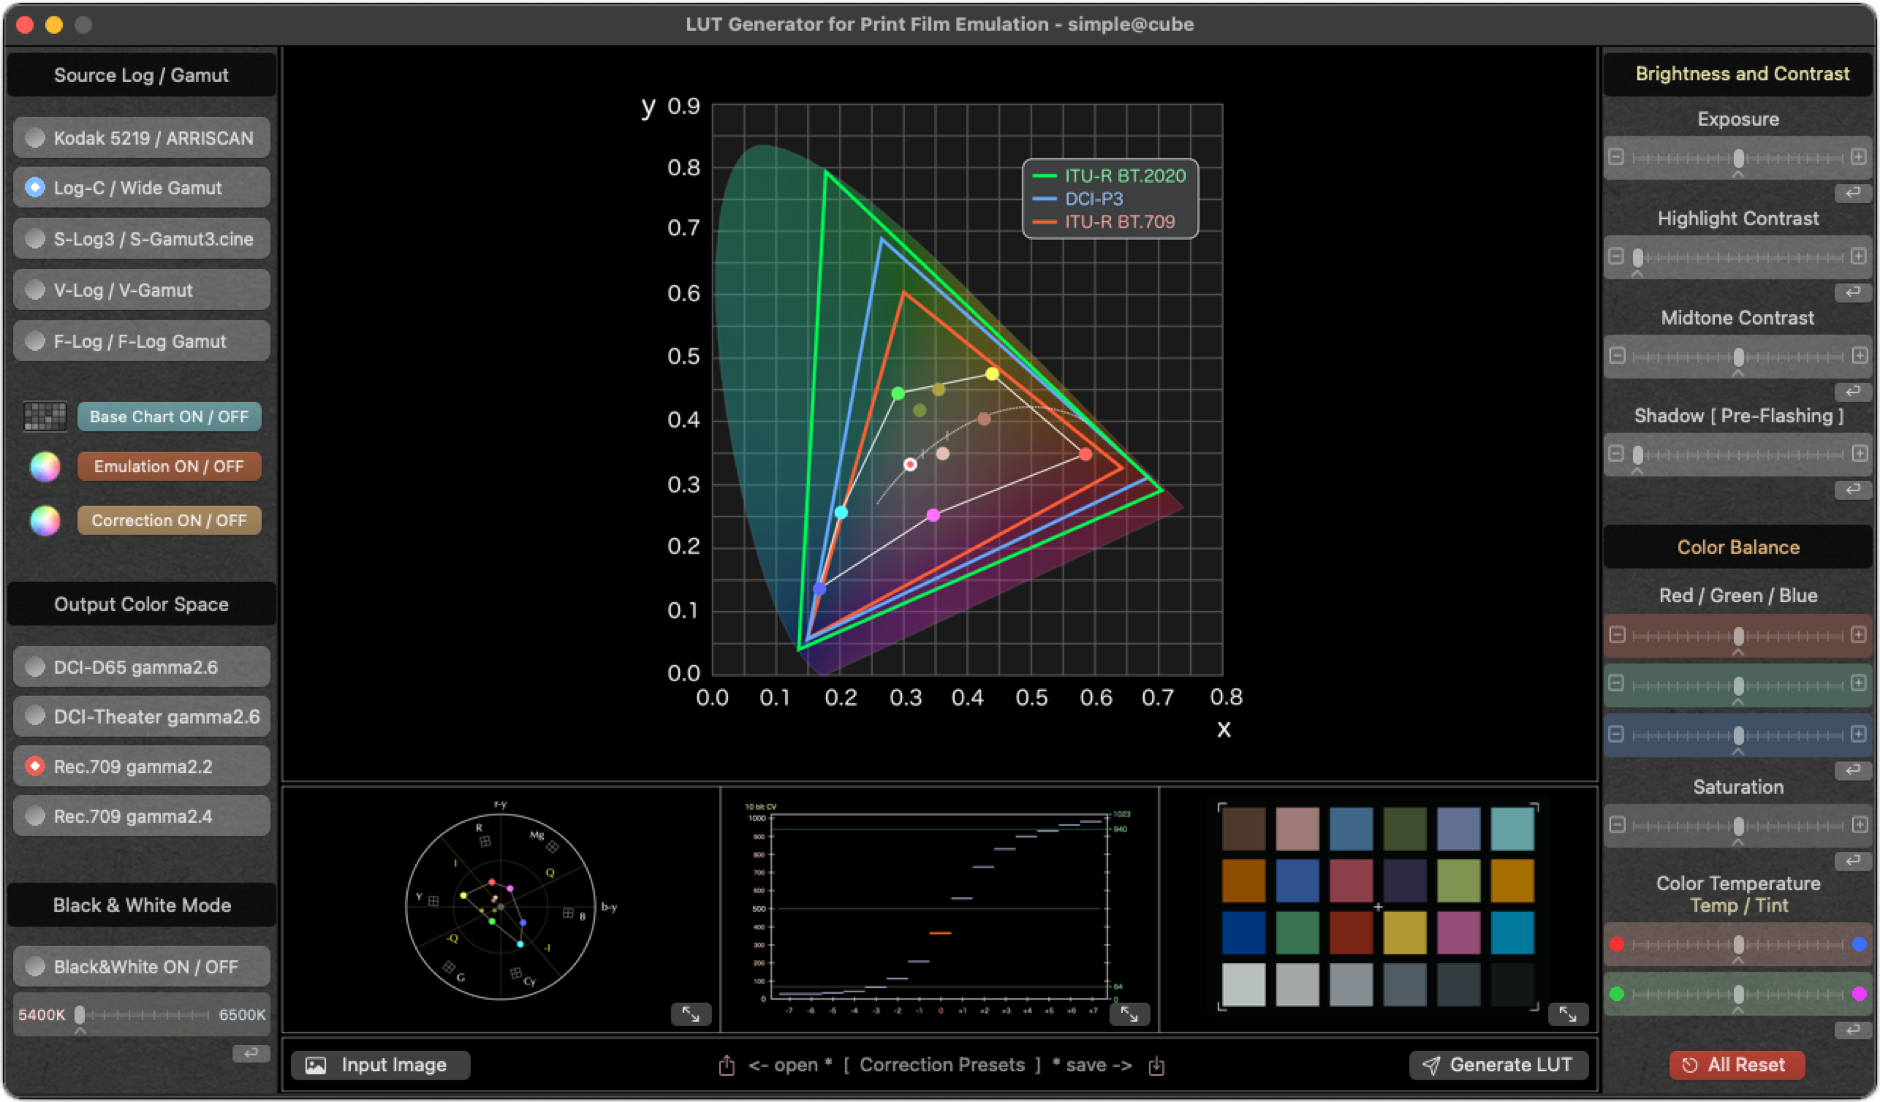The height and width of the screenshot is (1102, 1880).
Task: Toggle Black&White ON / OFF
Action: tap(141, 966)
